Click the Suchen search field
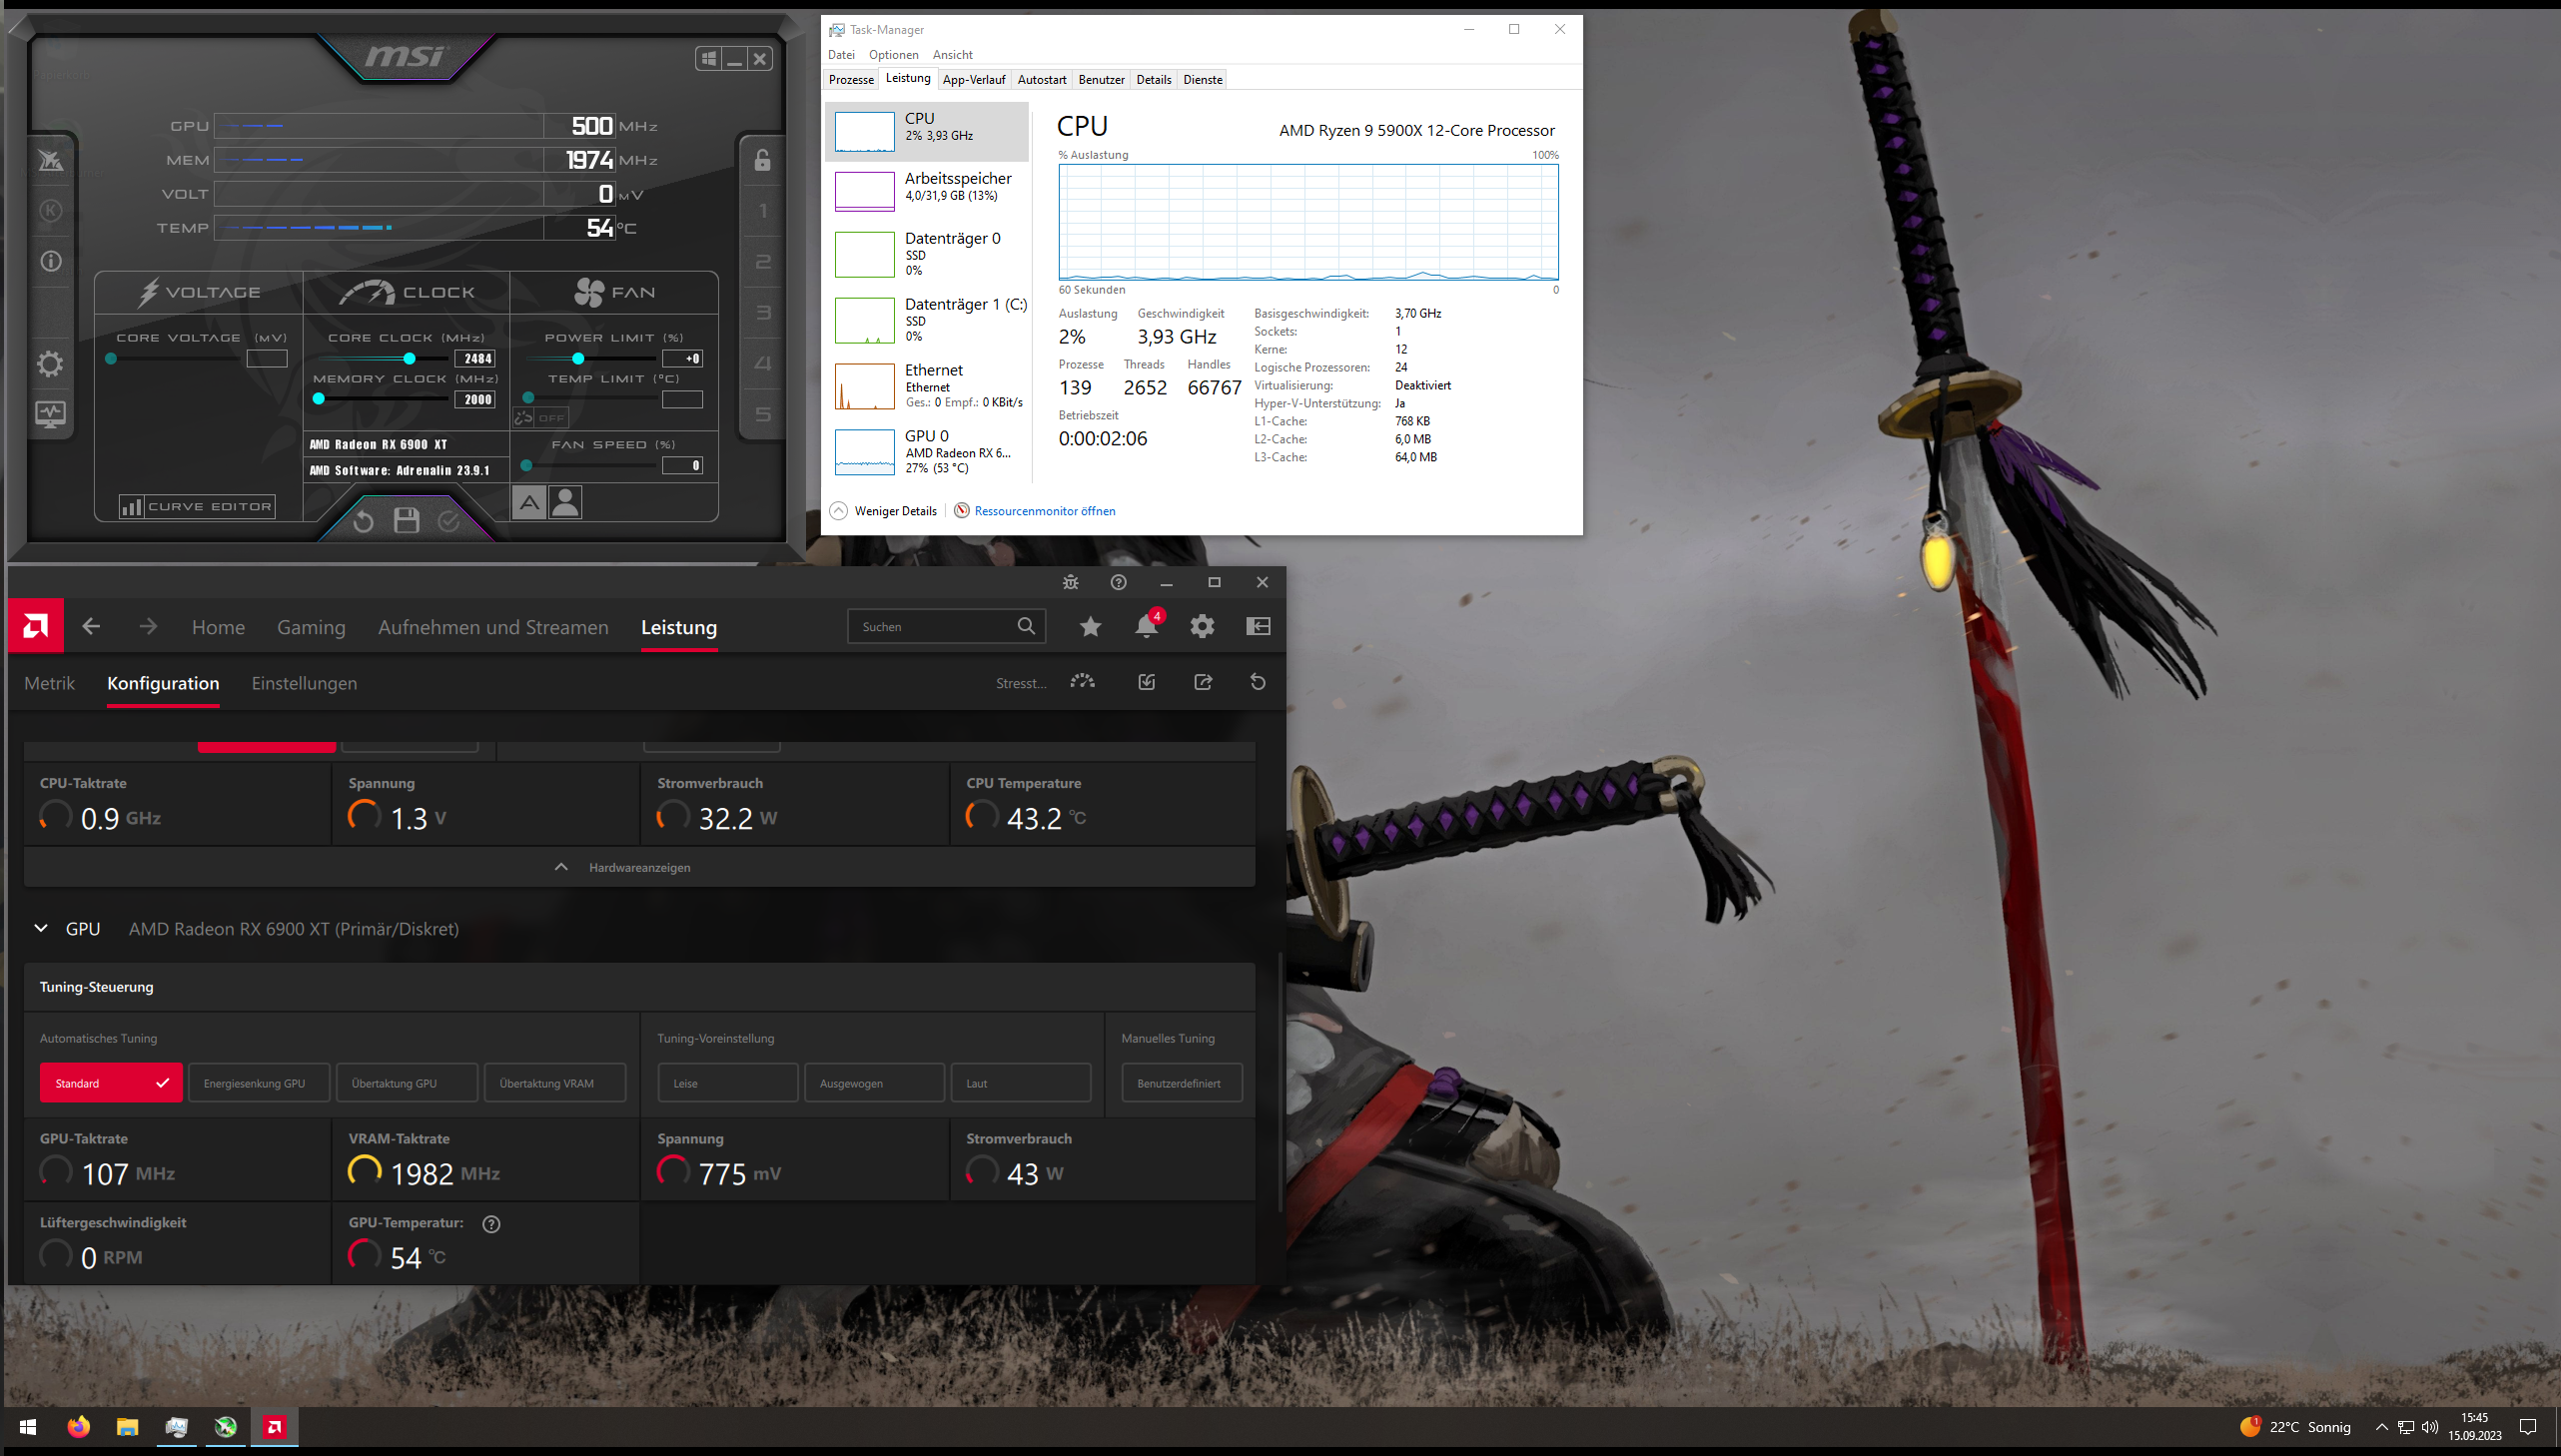 point(930,627)
